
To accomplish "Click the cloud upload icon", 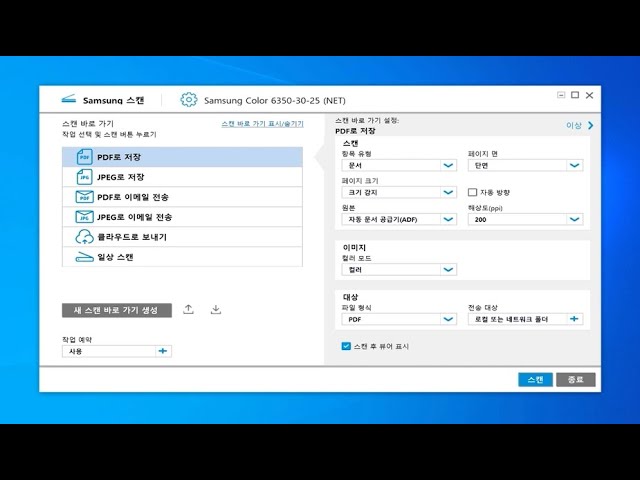I will pyautogui.click(x=84, y=237).
